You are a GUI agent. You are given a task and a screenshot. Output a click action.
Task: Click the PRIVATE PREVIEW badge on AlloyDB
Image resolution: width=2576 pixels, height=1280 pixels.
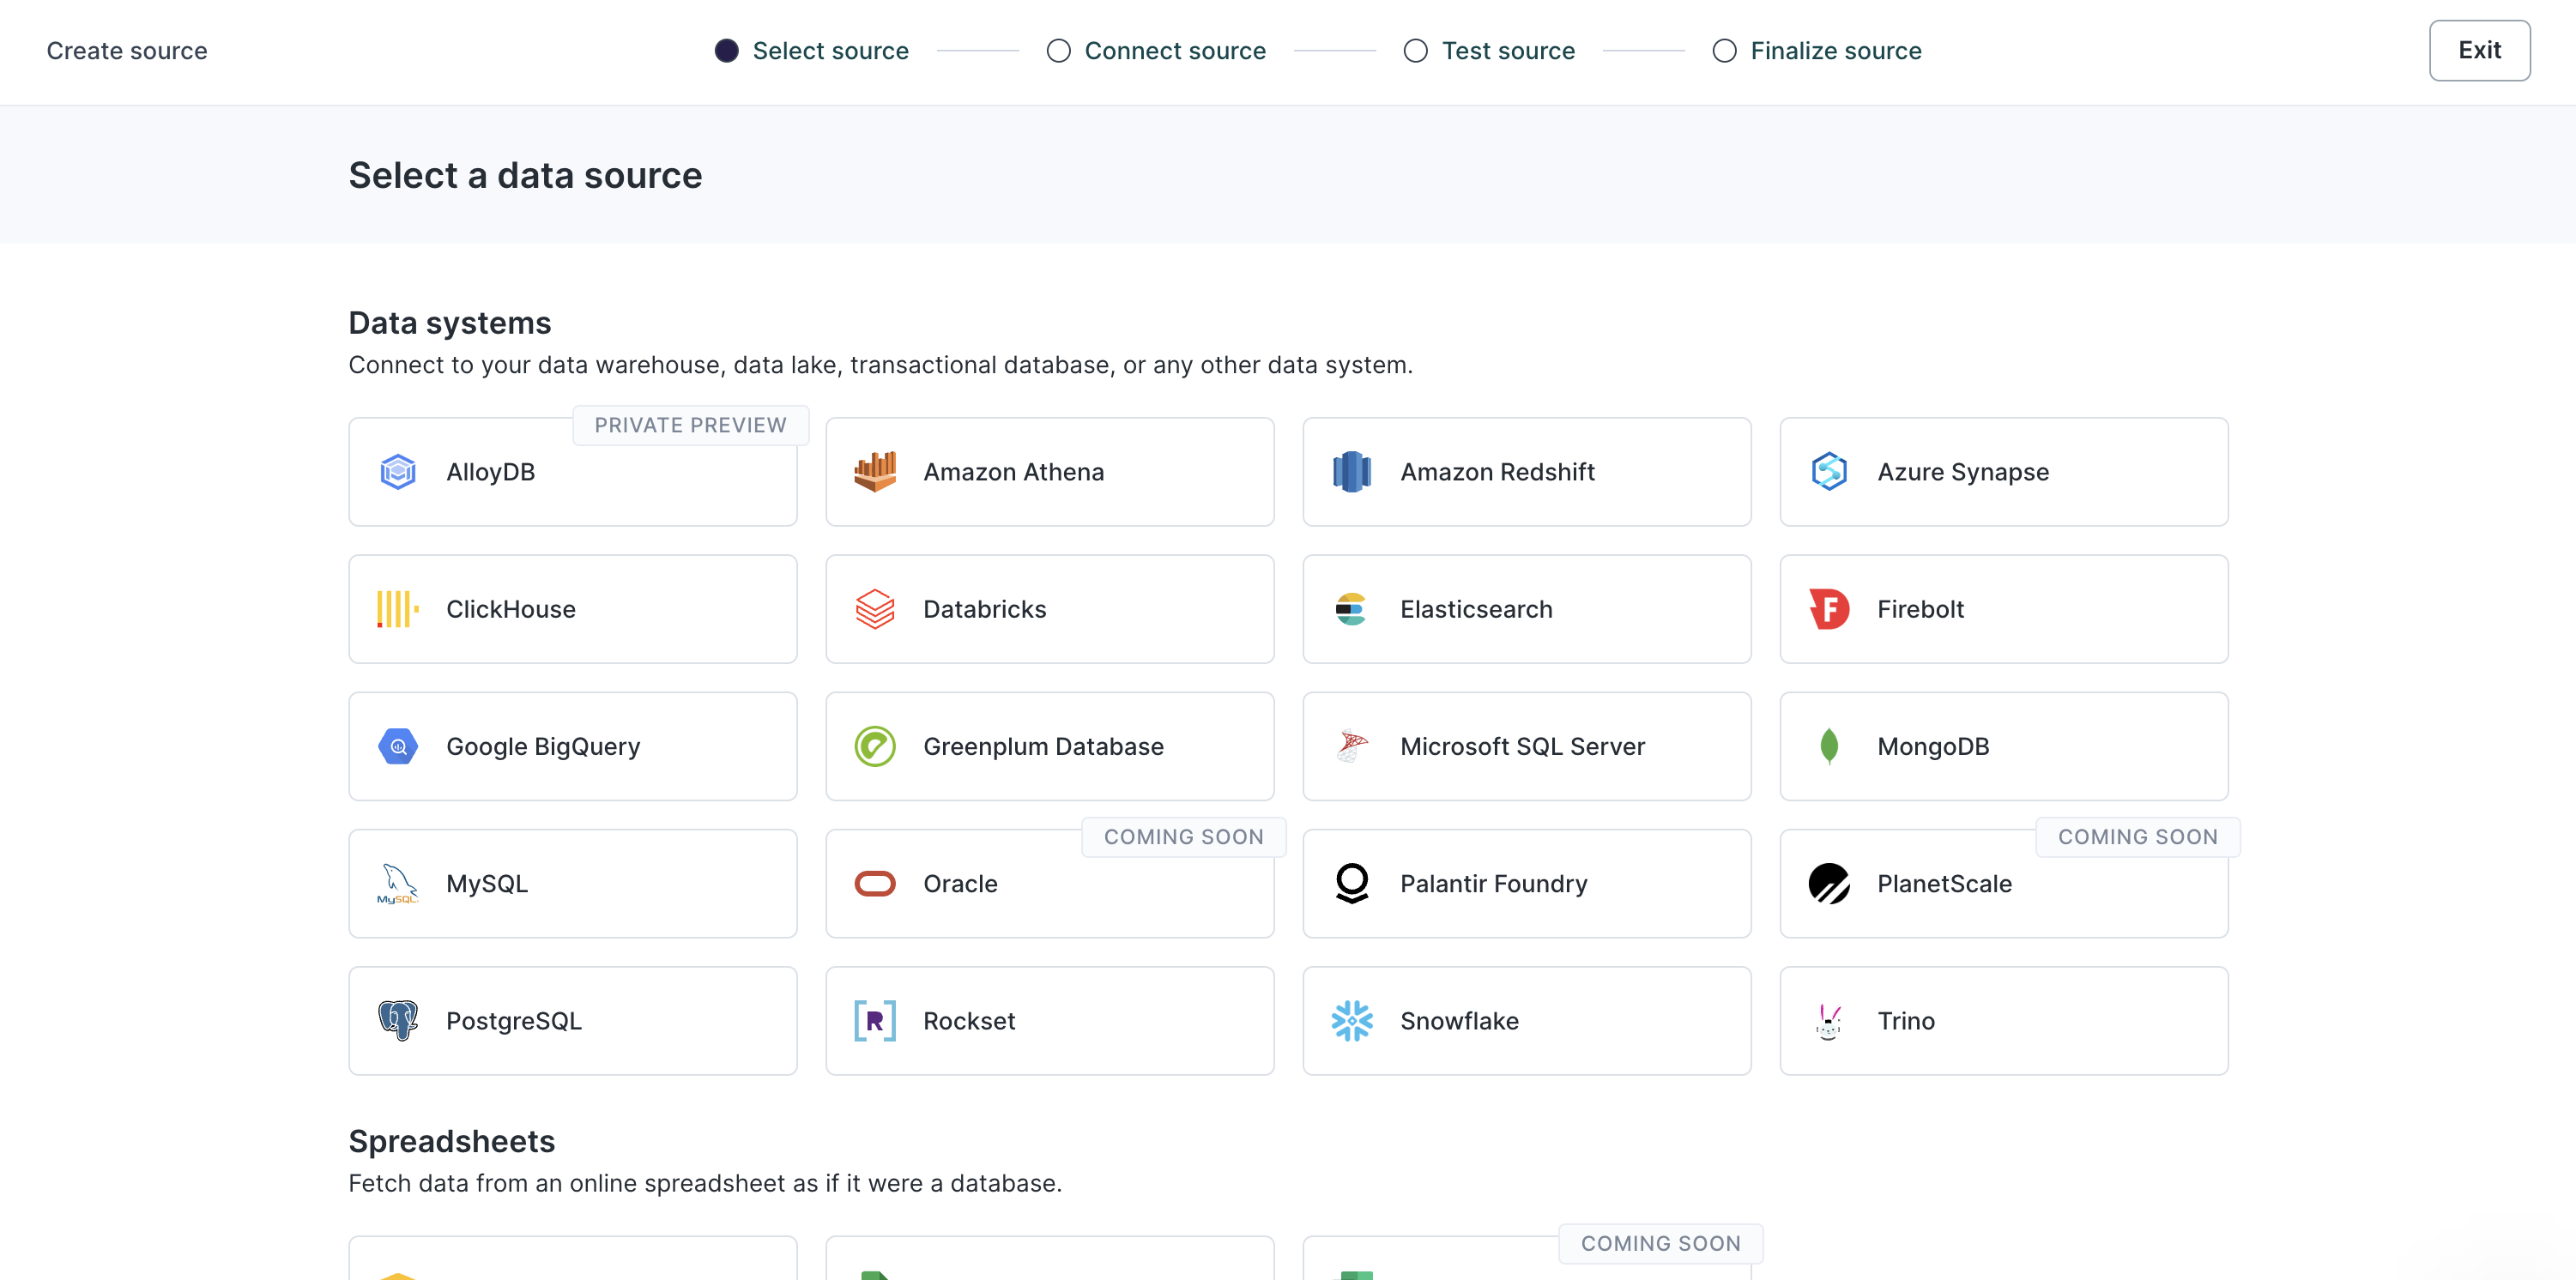(691, 425)
